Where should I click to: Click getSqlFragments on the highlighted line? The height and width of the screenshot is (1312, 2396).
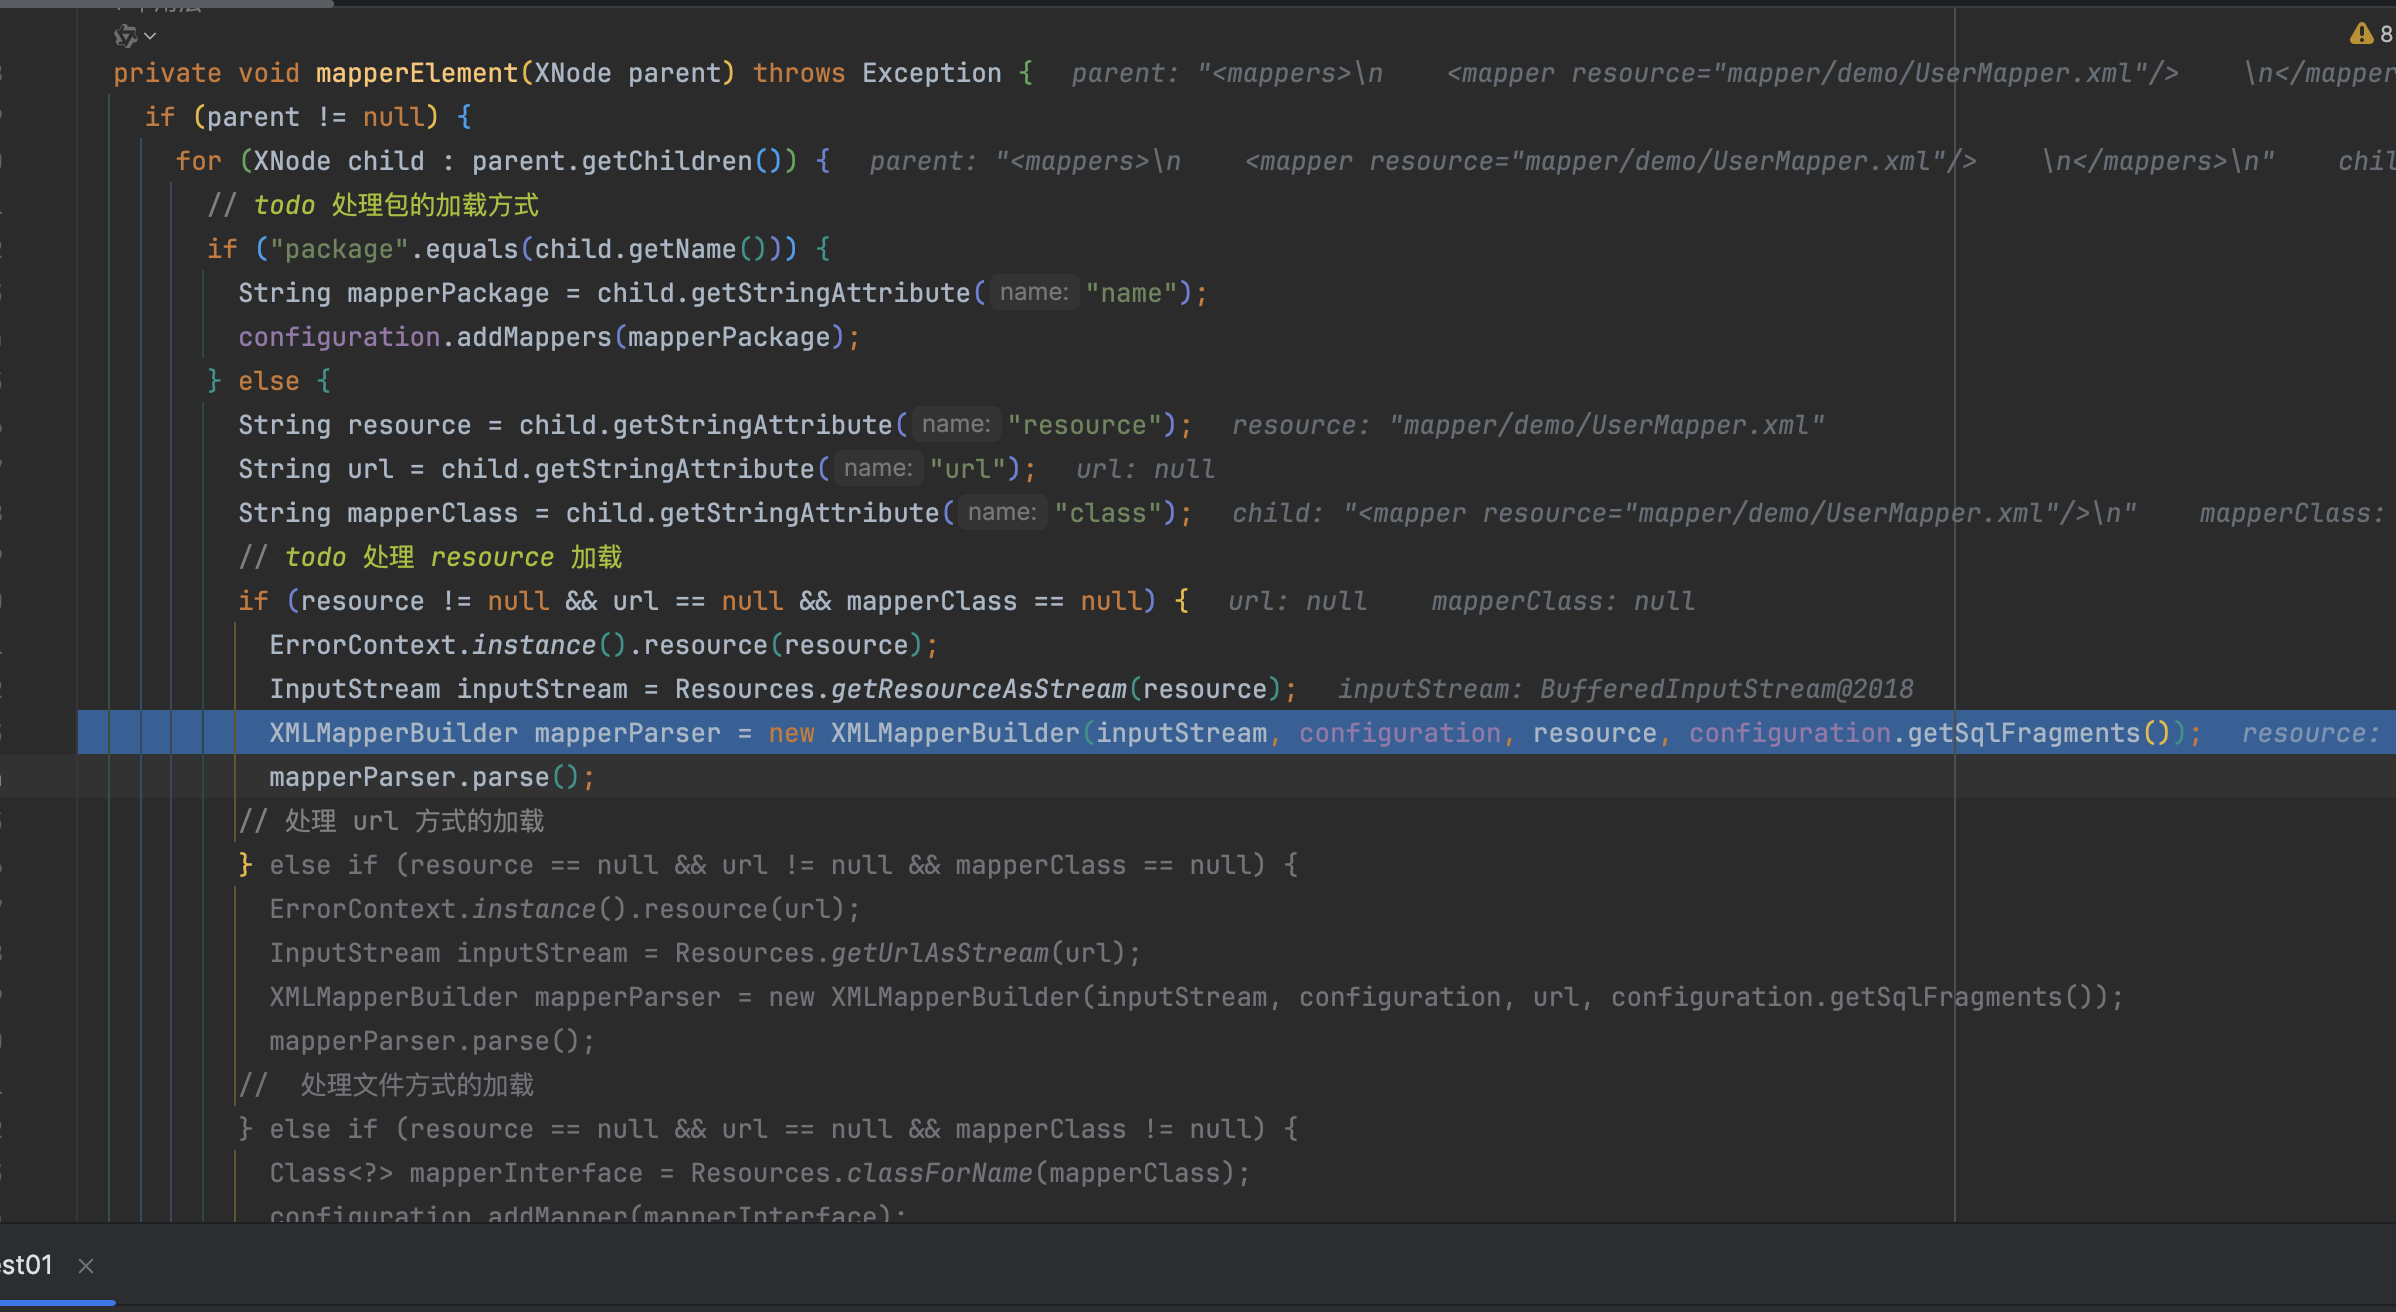click(2024, 733)
